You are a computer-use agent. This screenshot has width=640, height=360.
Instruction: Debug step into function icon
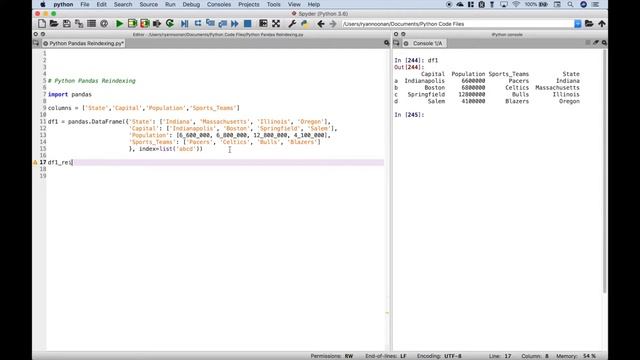210,24
